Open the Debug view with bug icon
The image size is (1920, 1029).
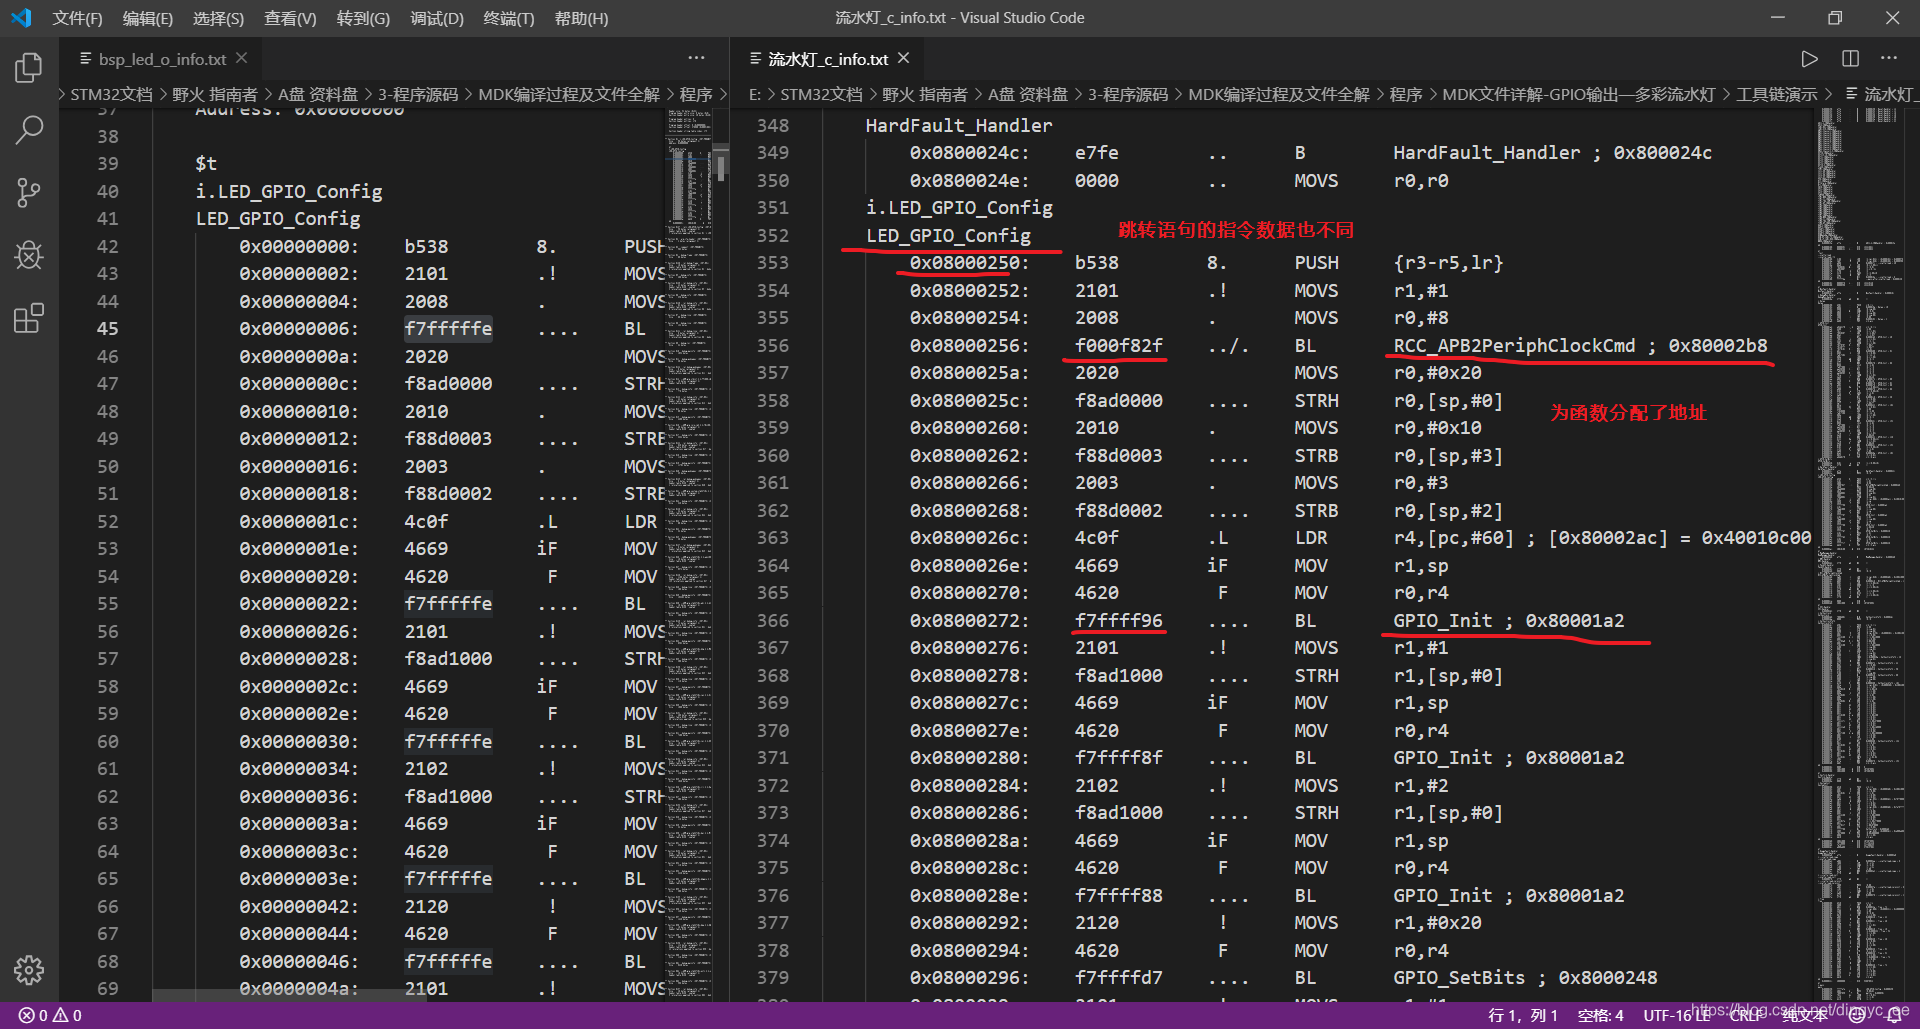pos(29,256)
